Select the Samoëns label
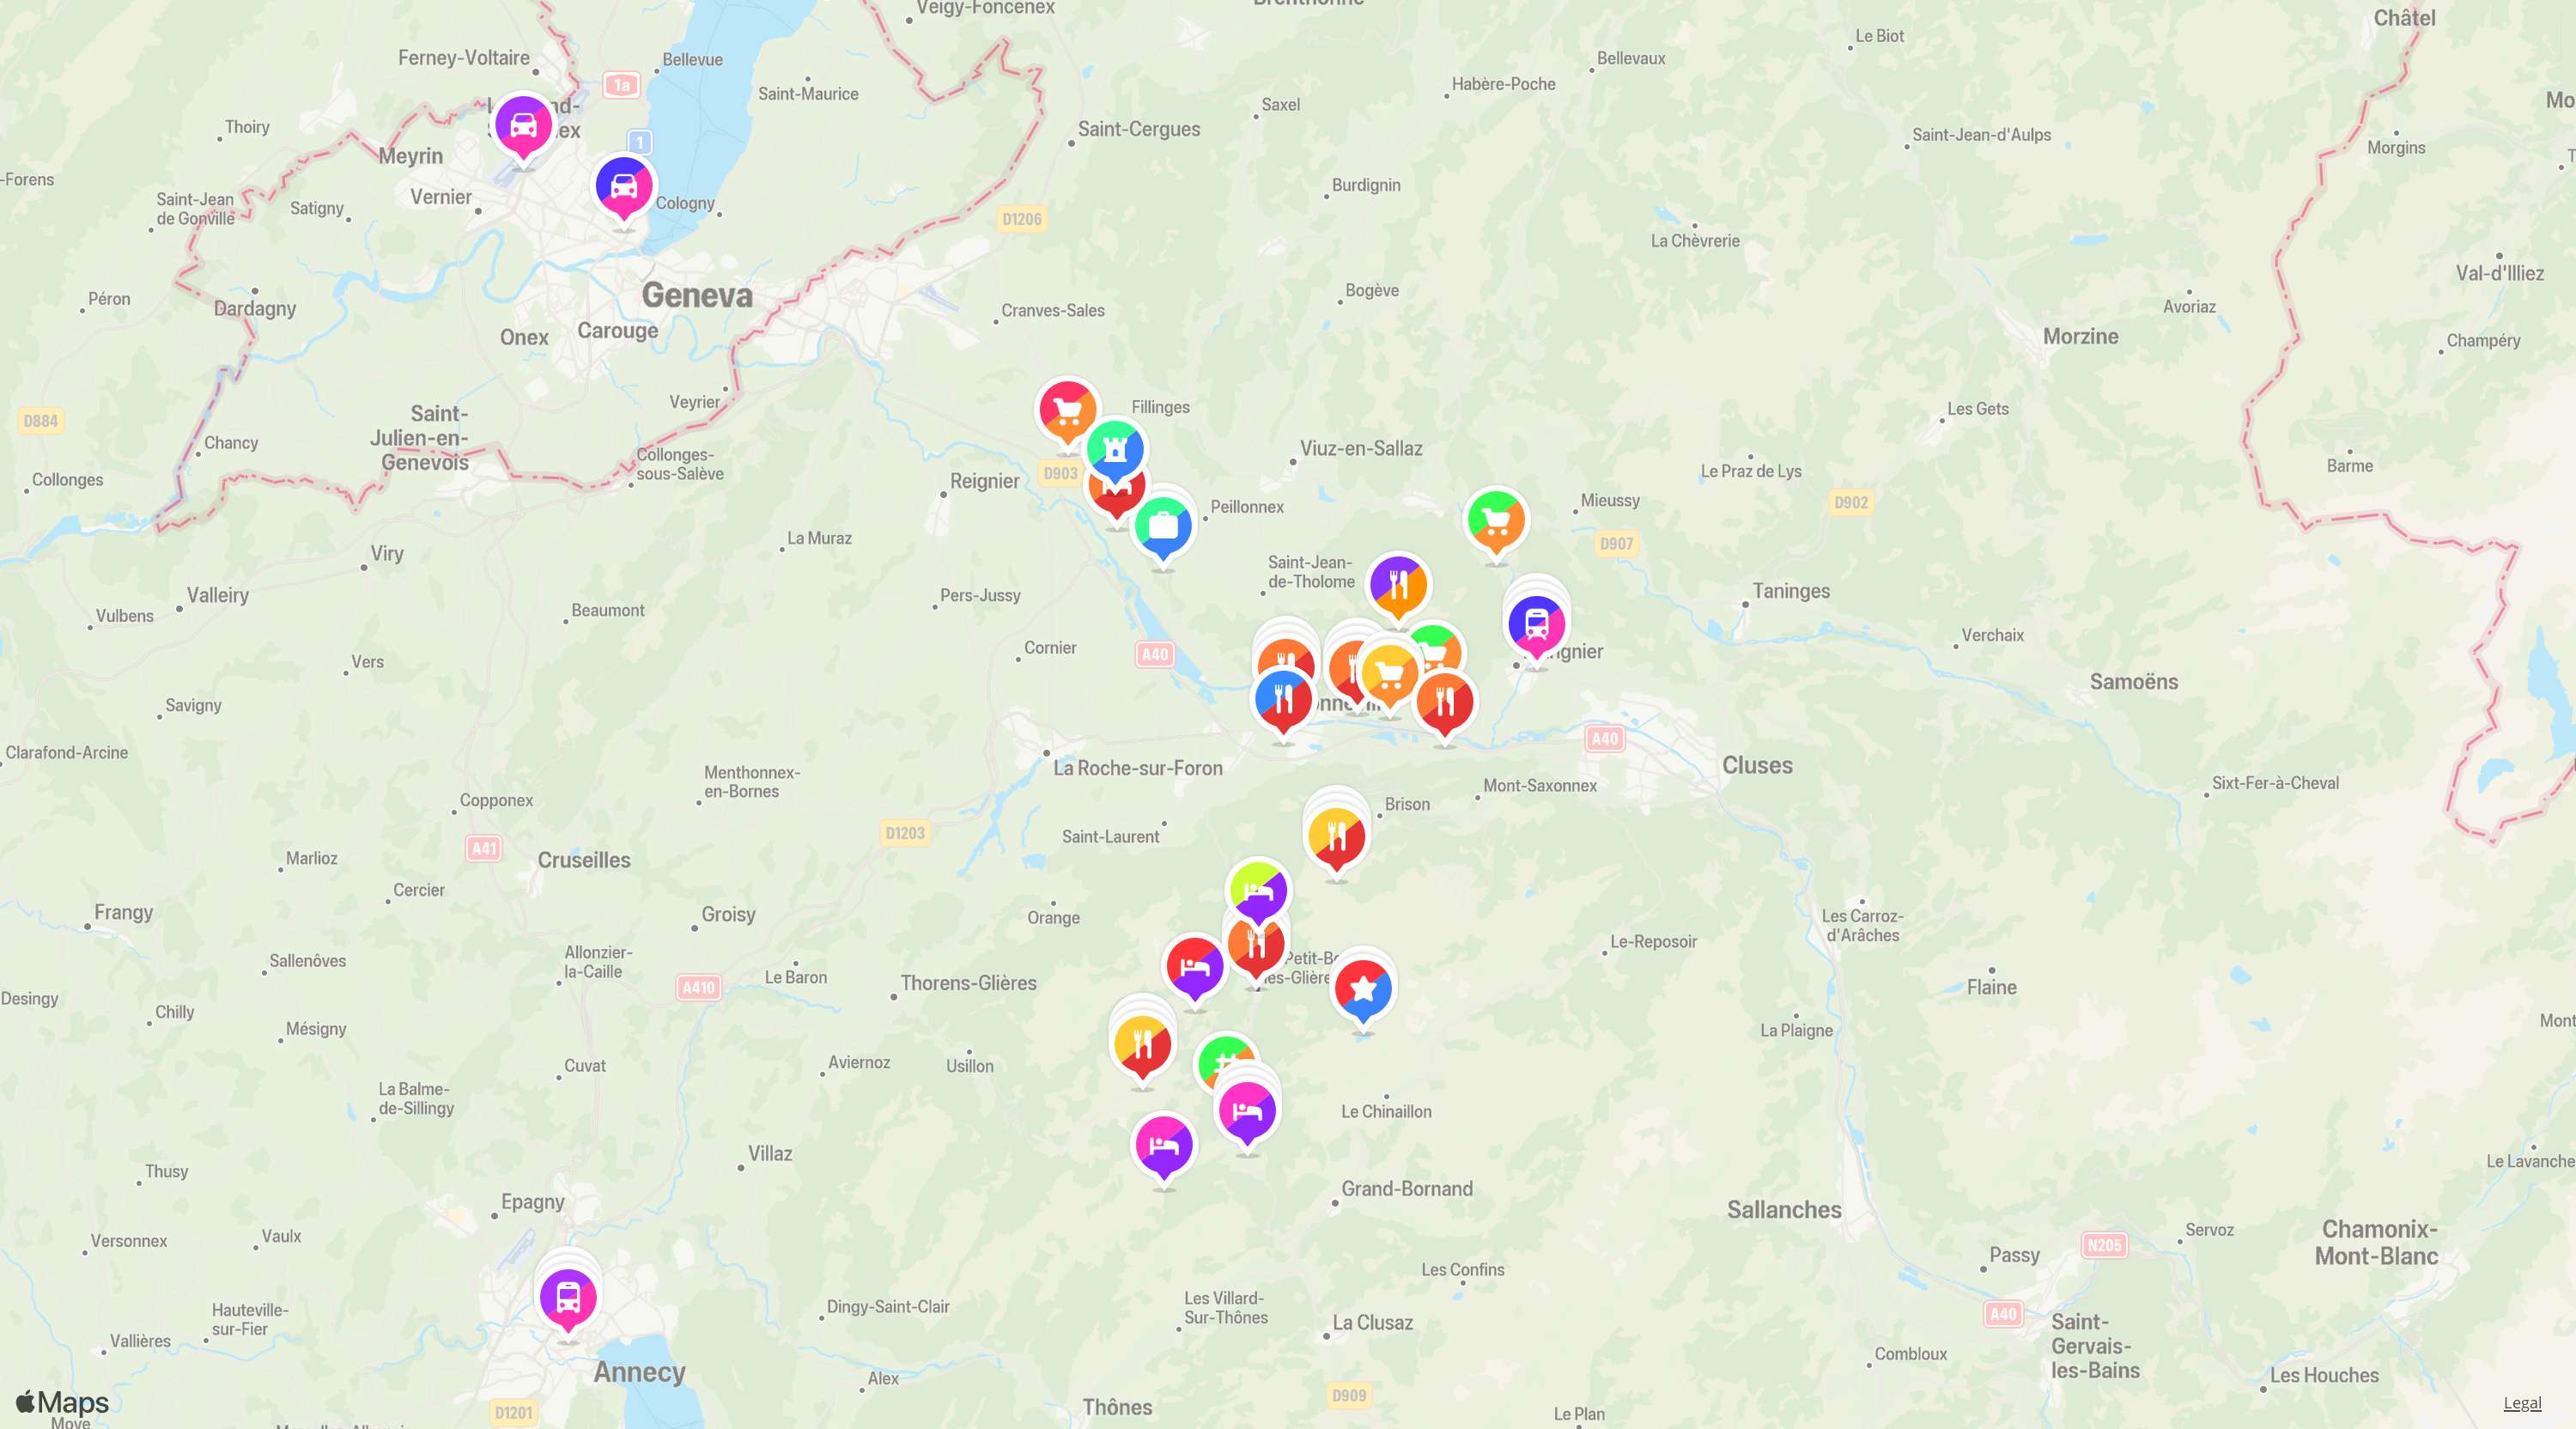The width and height of the screenshot is (2576, 1429). coord(2133,681)
